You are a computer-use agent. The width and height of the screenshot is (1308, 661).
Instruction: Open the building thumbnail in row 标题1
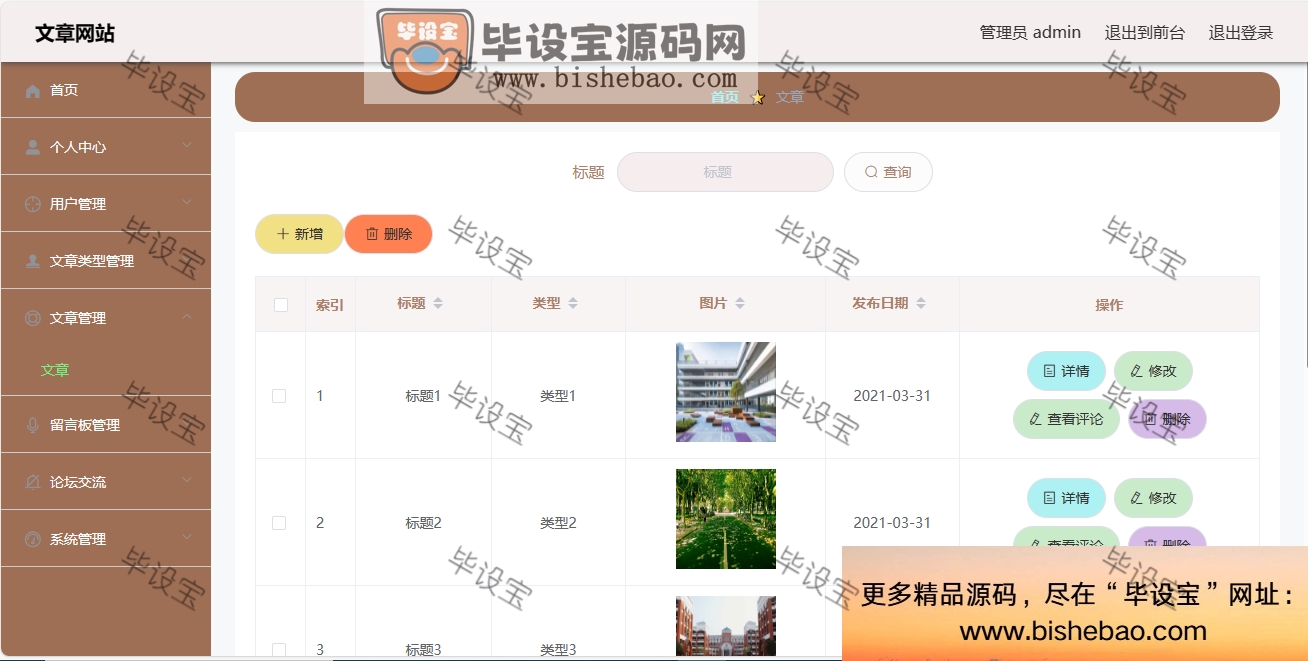click(x=726, y=392)
